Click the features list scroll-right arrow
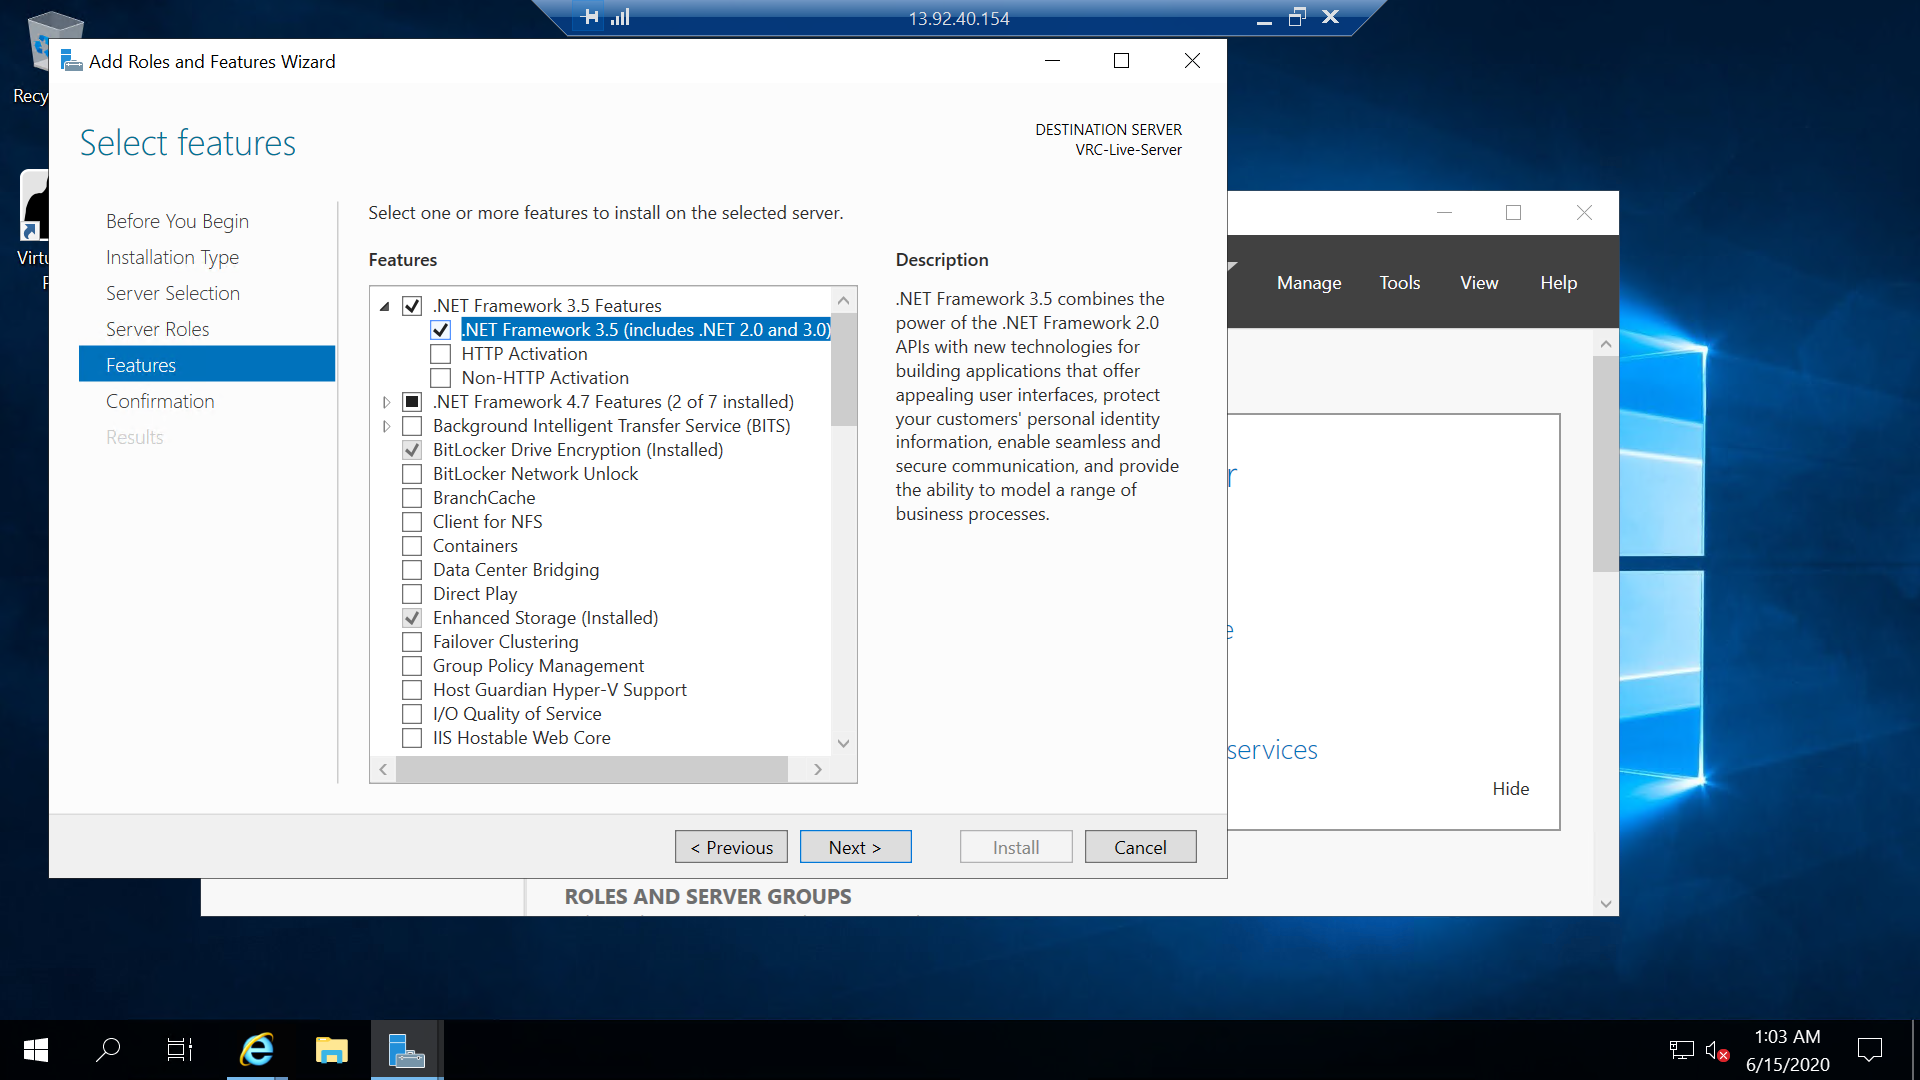Viewport: 1920px width, 1080px height. pyautogui.click(x=818, y=769)
